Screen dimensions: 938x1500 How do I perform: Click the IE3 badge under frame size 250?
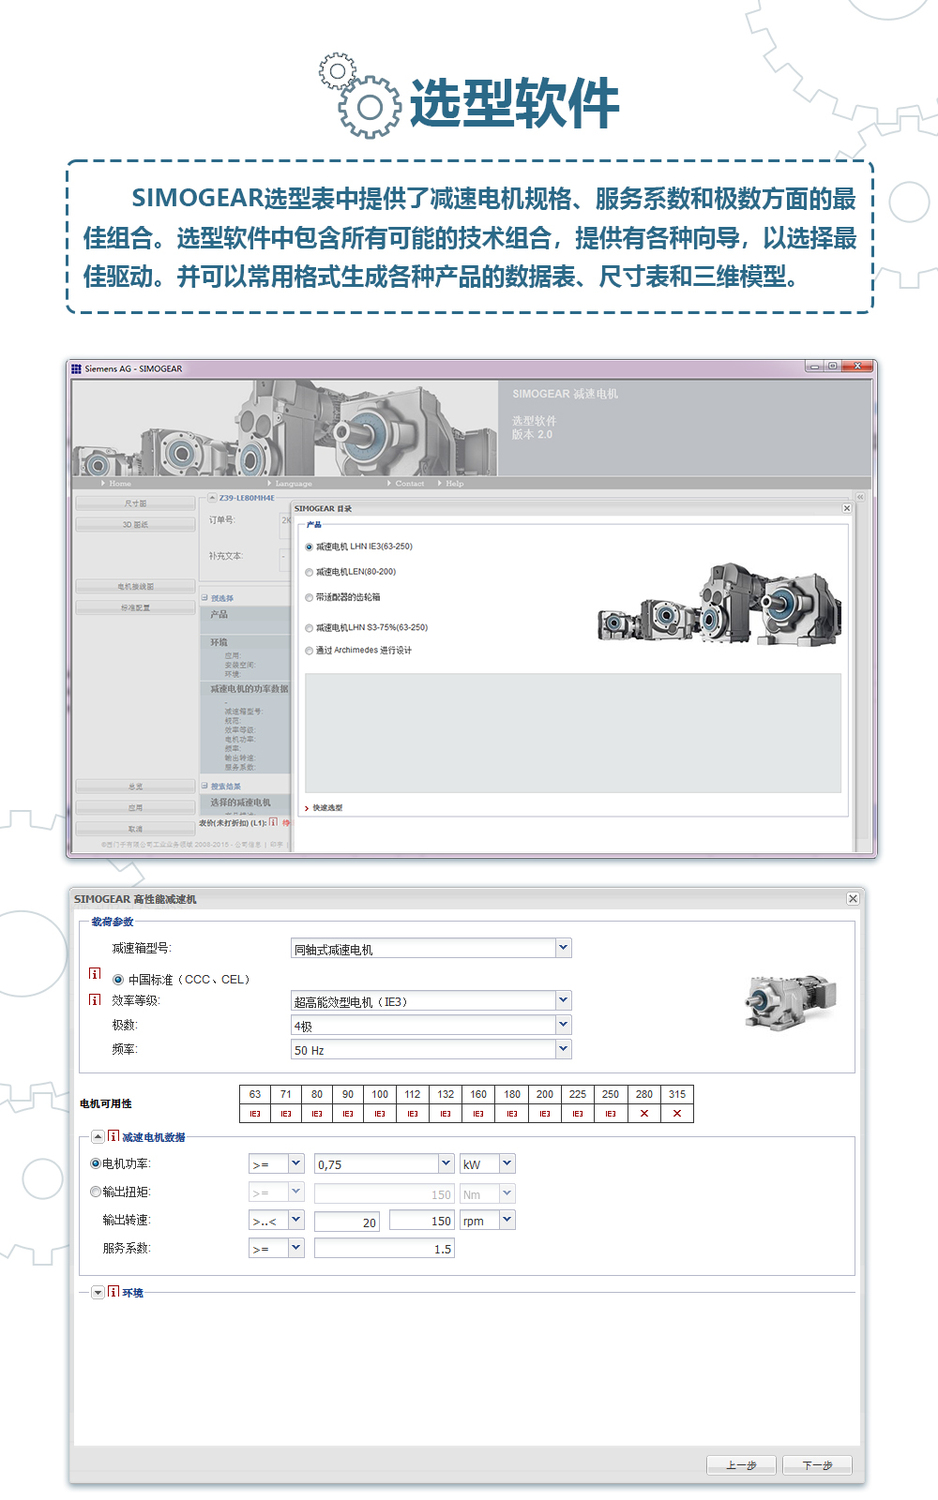pos(611,1113)
